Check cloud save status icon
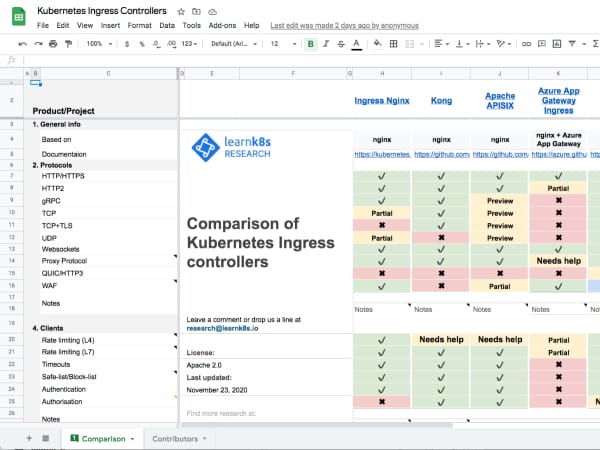This screenshot has height=450, width=600. coord(212,12)
